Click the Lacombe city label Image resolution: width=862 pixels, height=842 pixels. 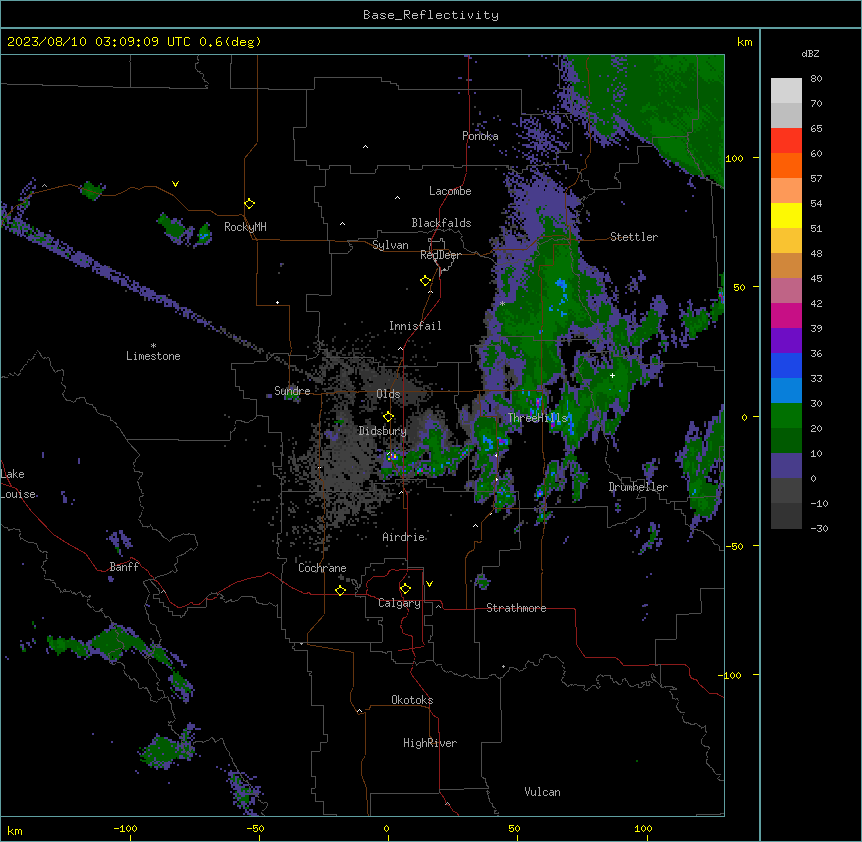tap(450, 191)
